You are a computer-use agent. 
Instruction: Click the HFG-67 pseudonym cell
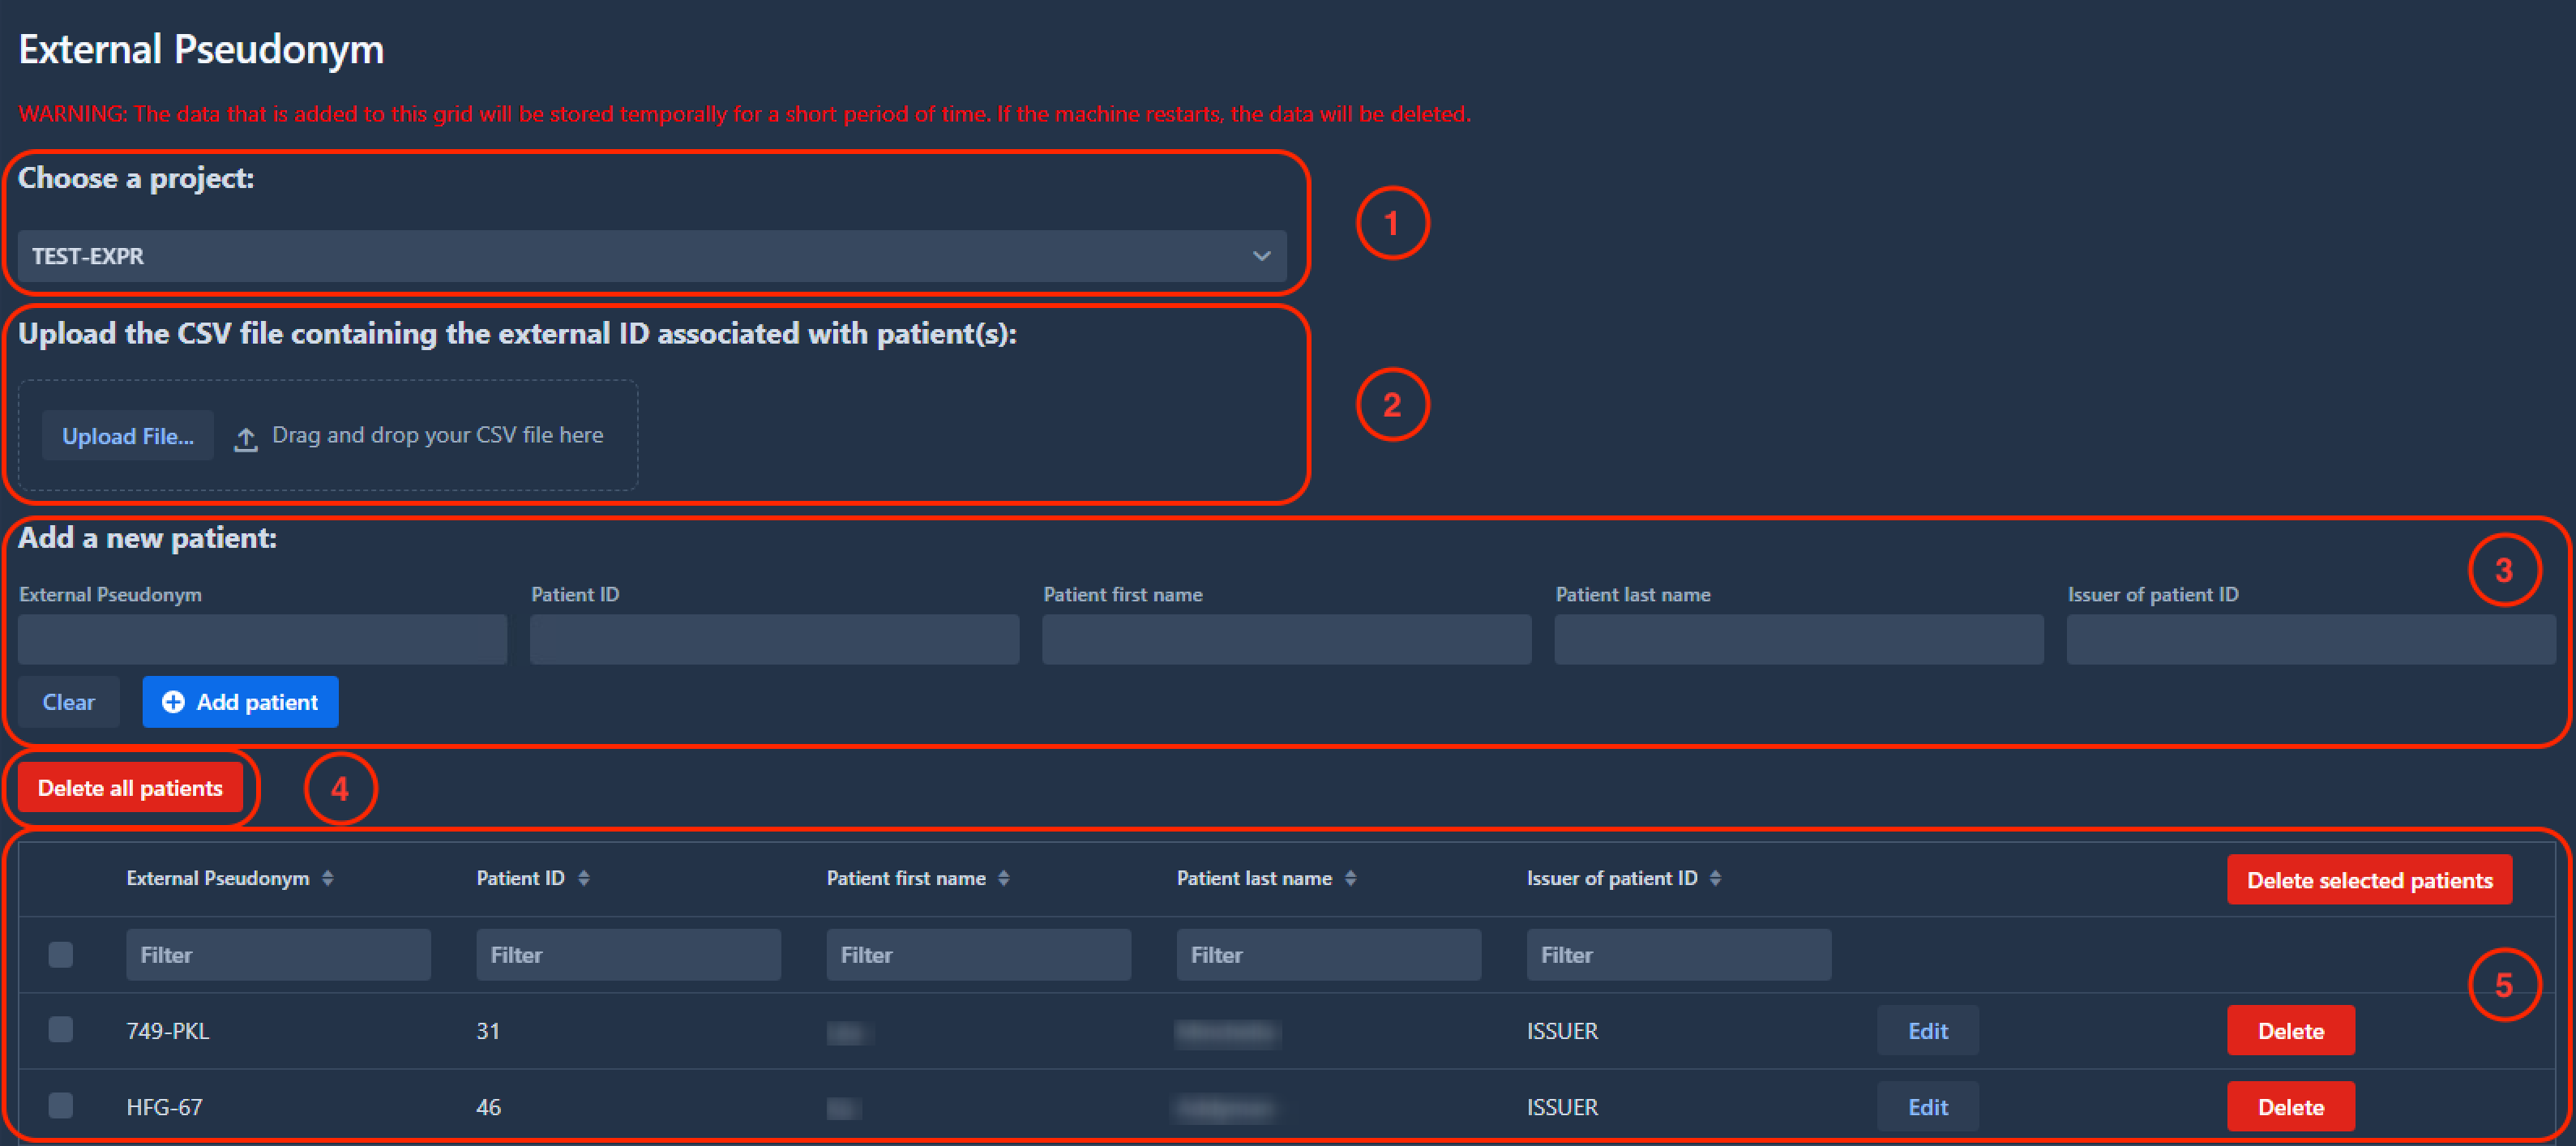click(164, 1107)
